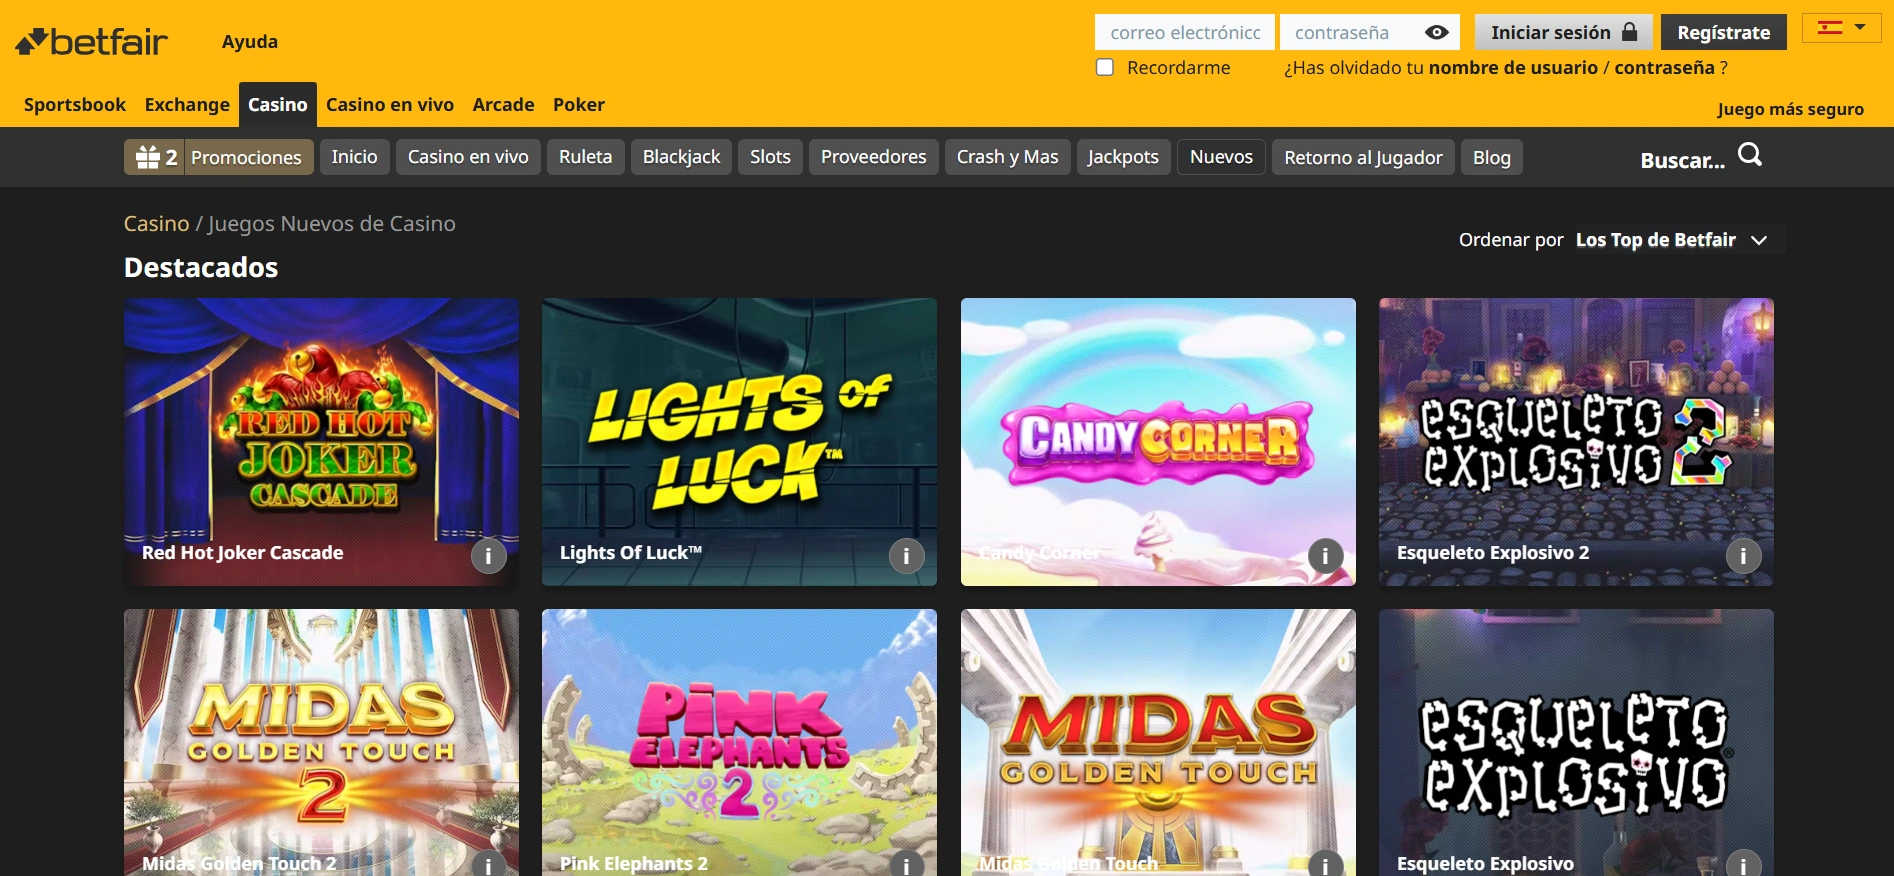This screenshot has width=1894, height=876.
Task: Click forgotten nombre de usuario link
Action: (1513, 68)
